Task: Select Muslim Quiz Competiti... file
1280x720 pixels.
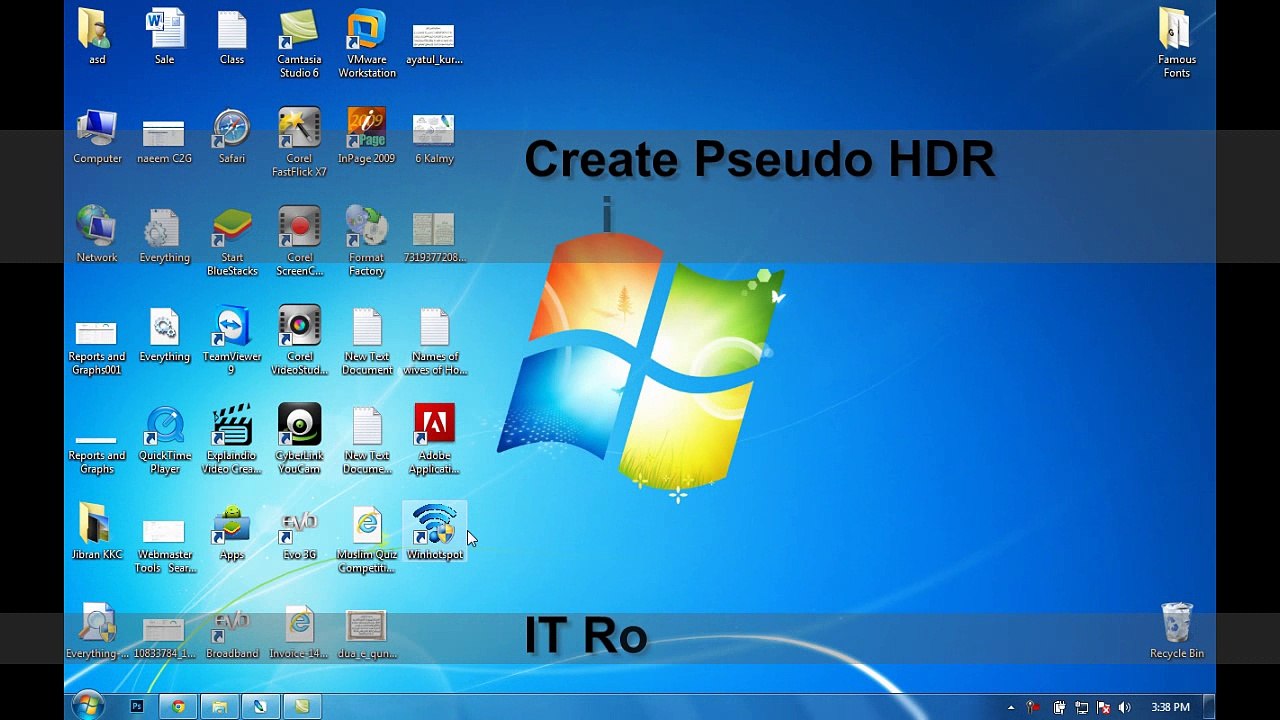Action: tap(367, 538)
